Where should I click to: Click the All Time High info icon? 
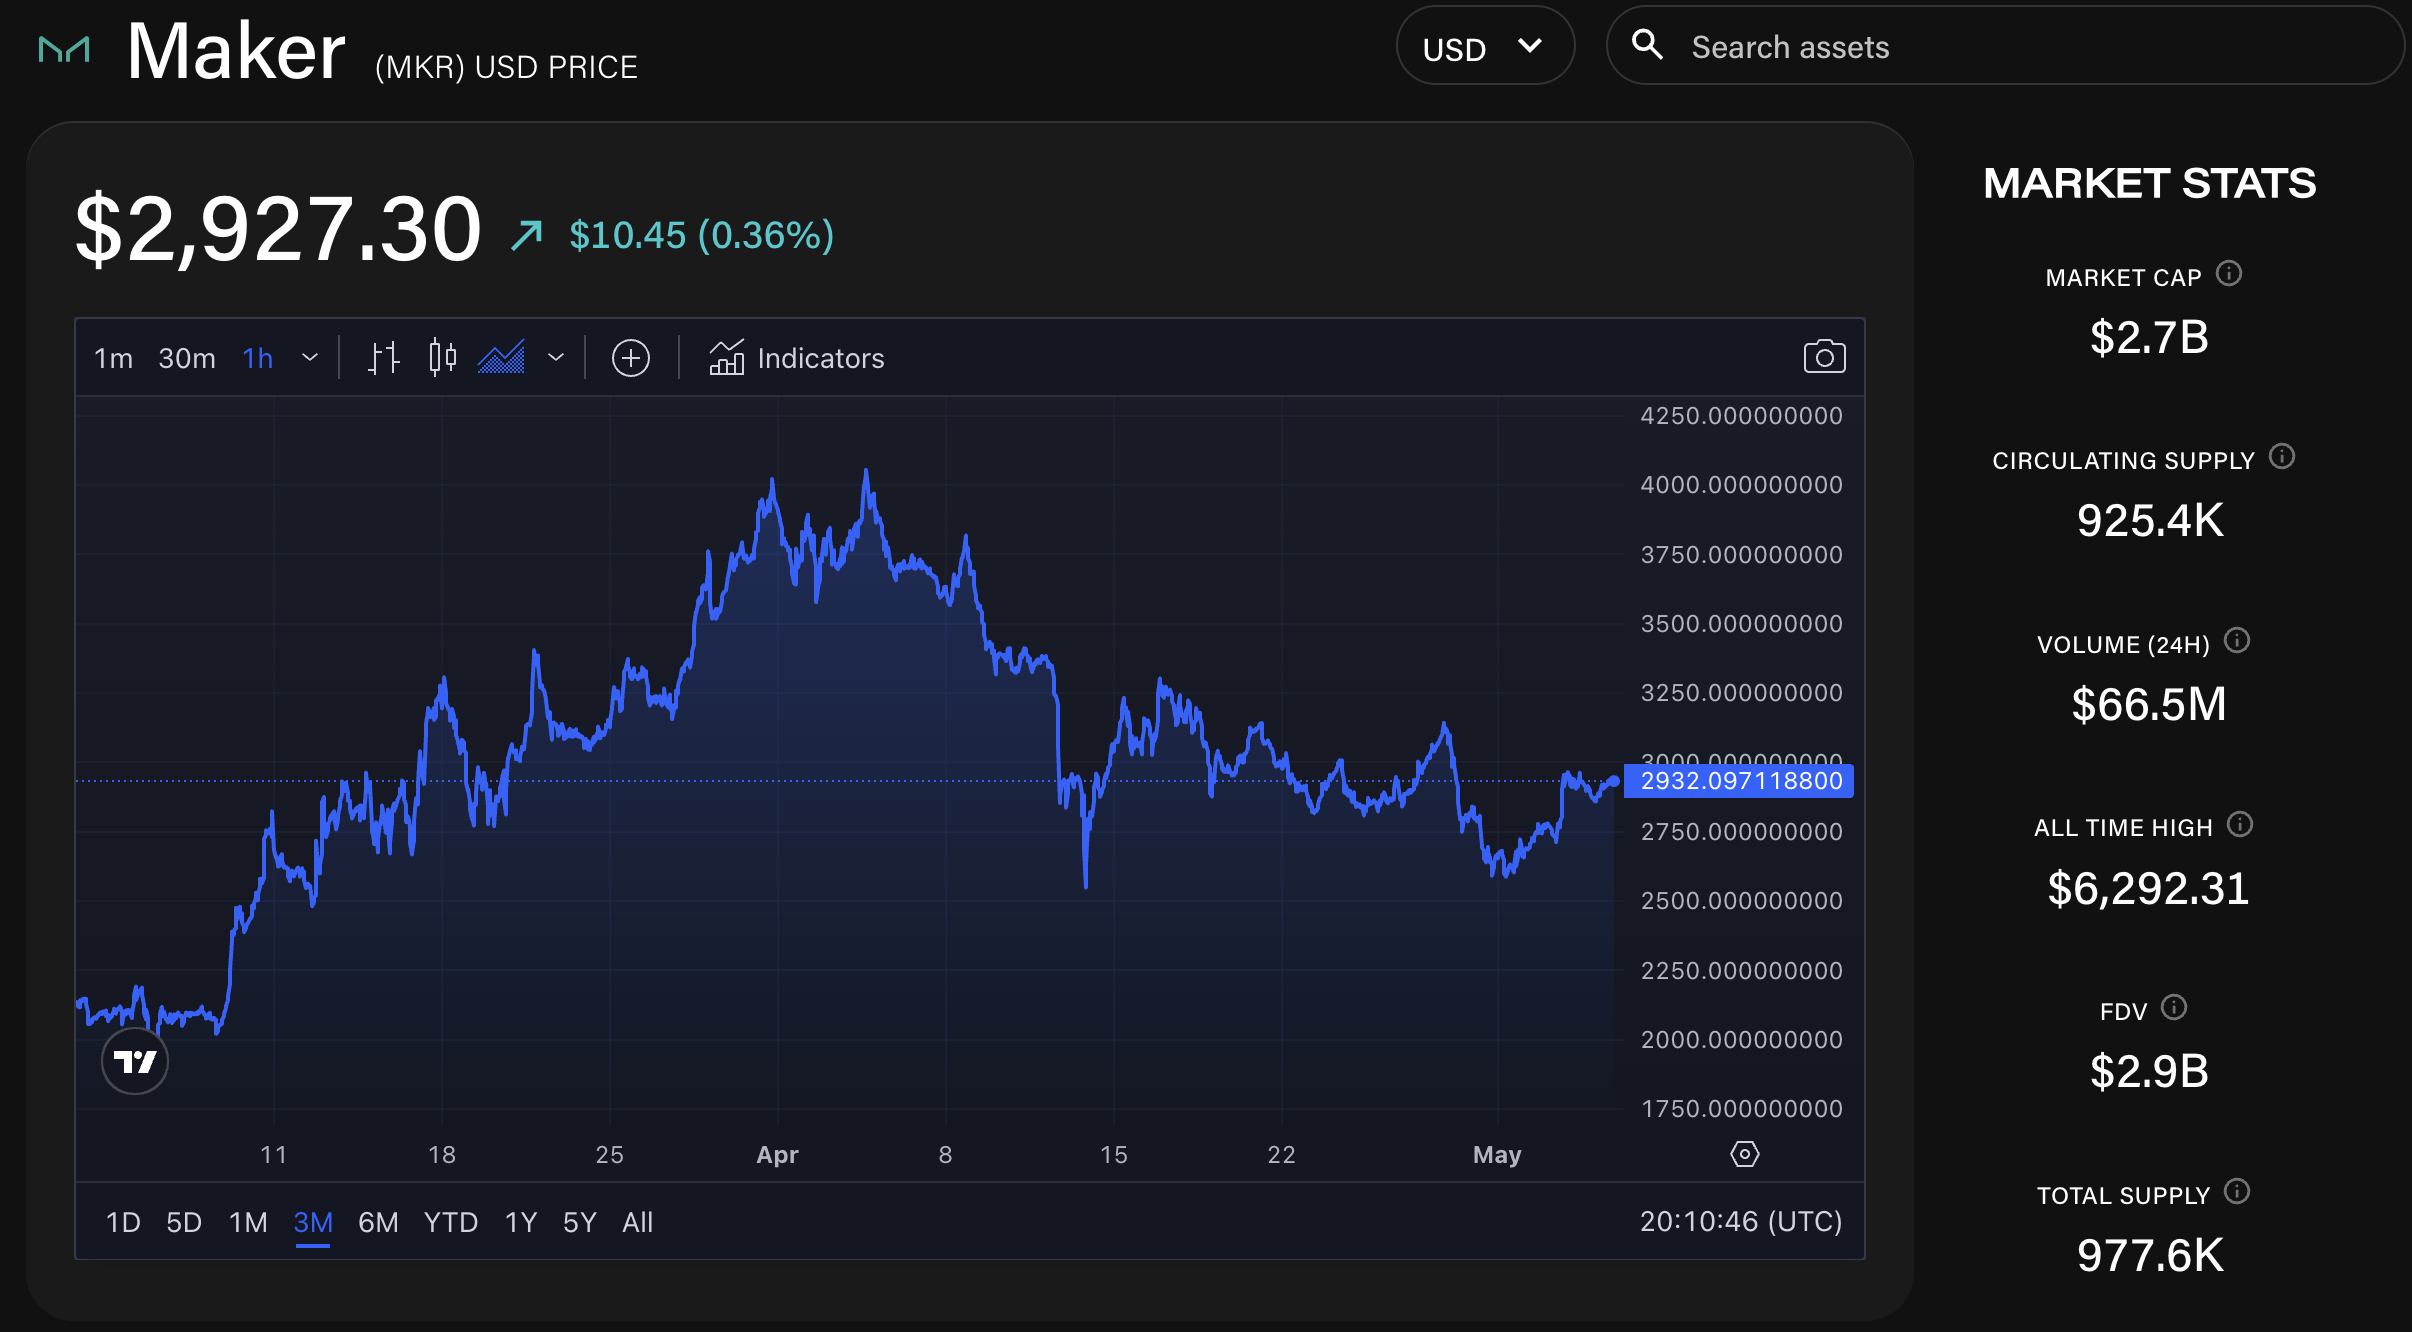coord(2242,824)
